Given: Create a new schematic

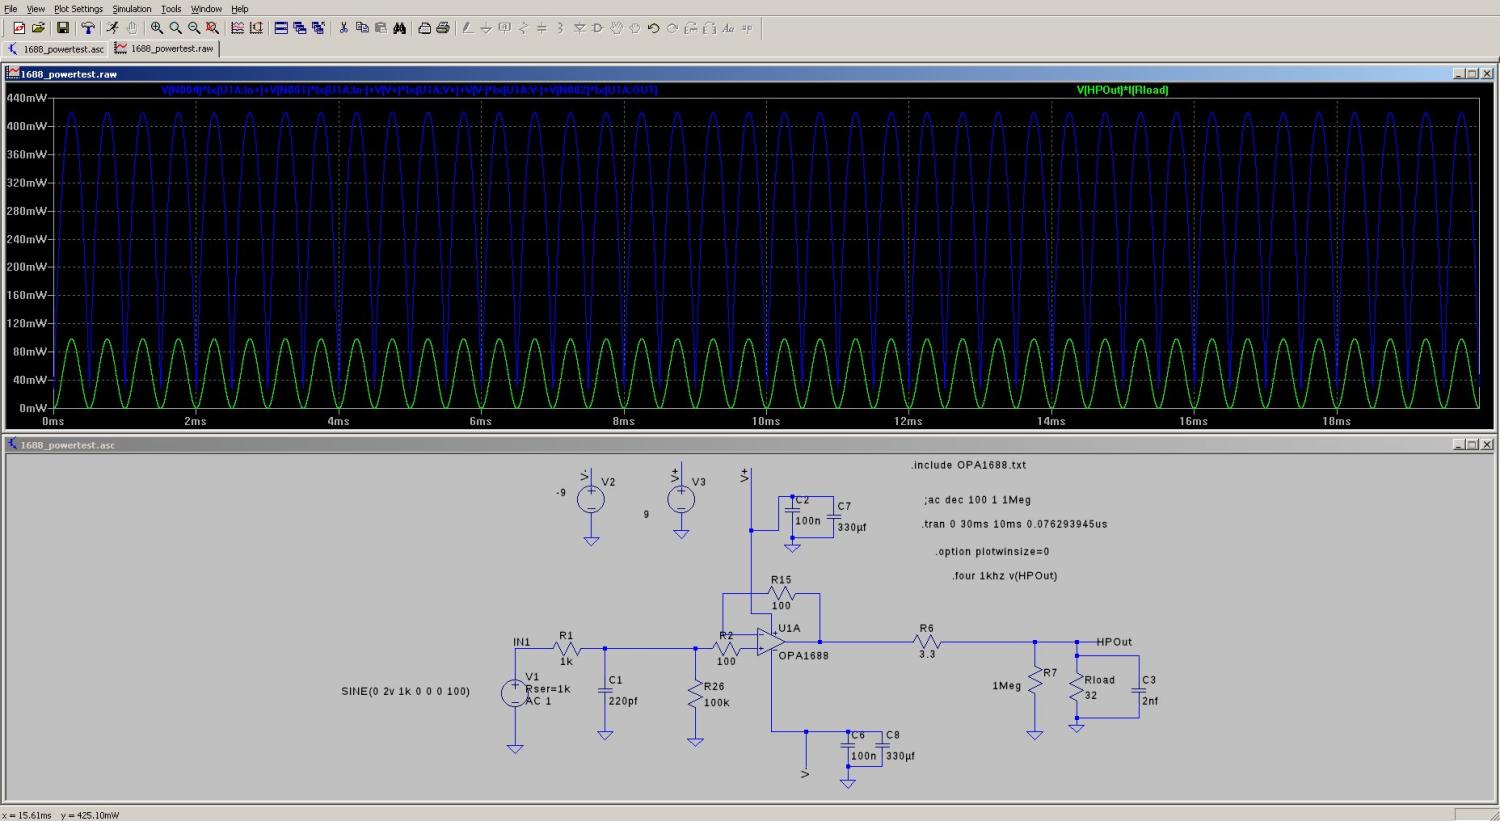Looking at the screenshot, I should click(x=19, y=28).
